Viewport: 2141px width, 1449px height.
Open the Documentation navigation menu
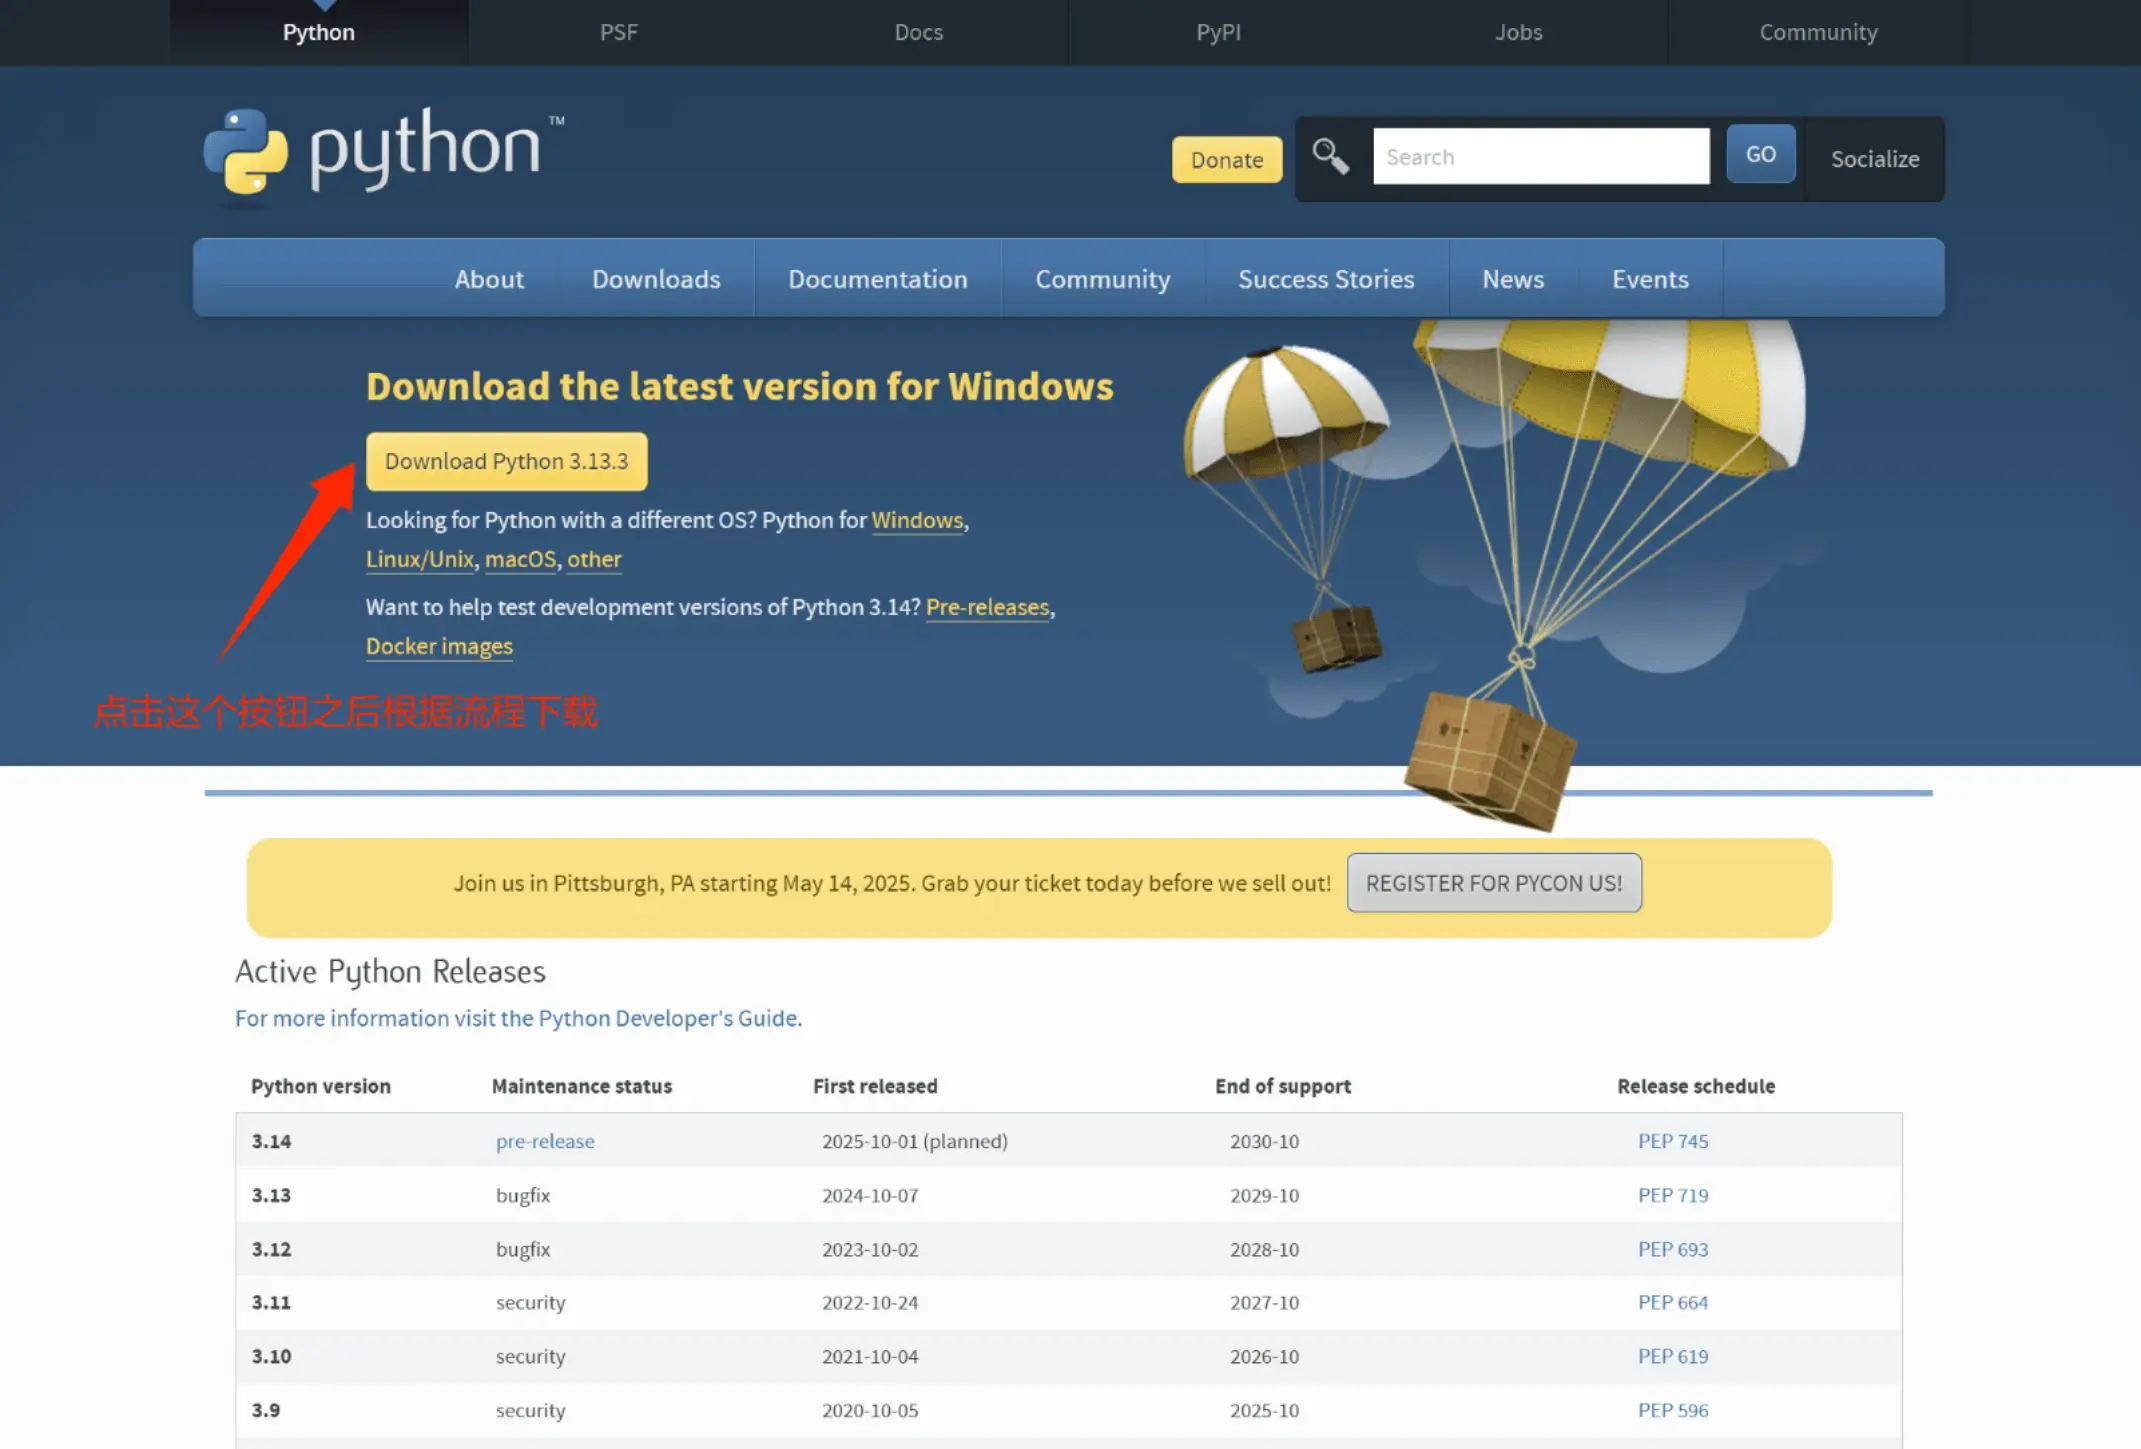878,279
